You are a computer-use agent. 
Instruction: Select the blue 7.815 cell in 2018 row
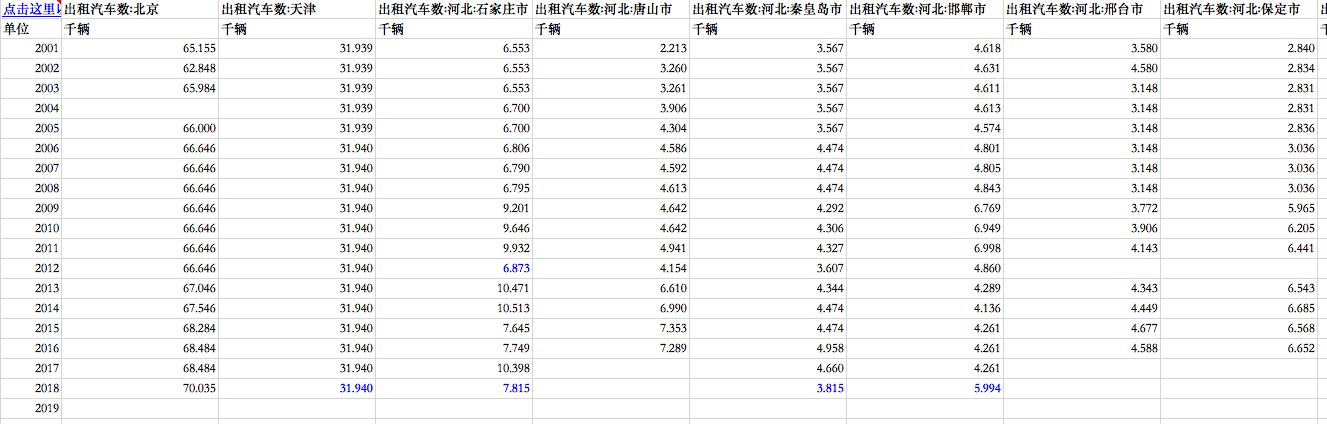[454, 388]
